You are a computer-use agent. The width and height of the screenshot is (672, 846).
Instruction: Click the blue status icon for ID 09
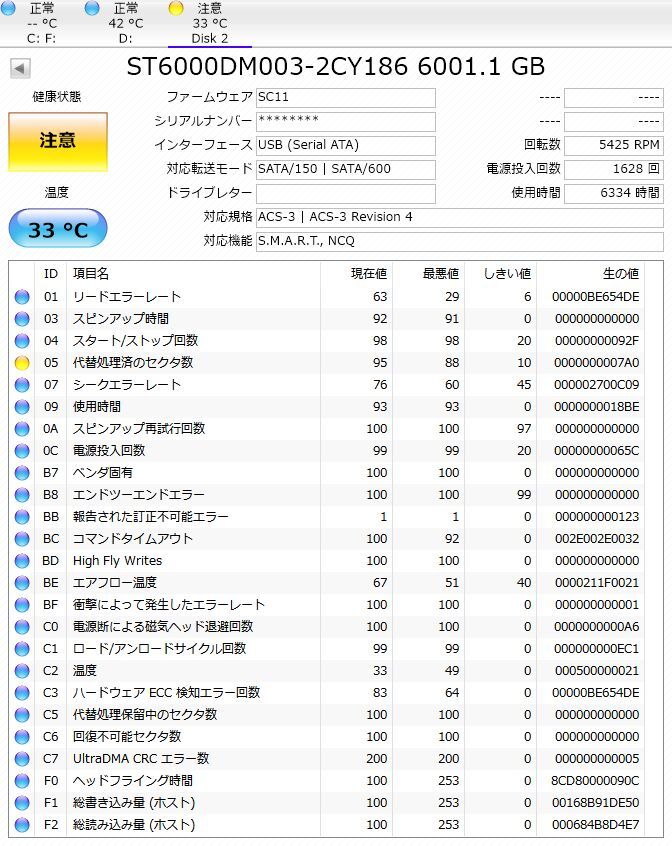coord(22,407)
